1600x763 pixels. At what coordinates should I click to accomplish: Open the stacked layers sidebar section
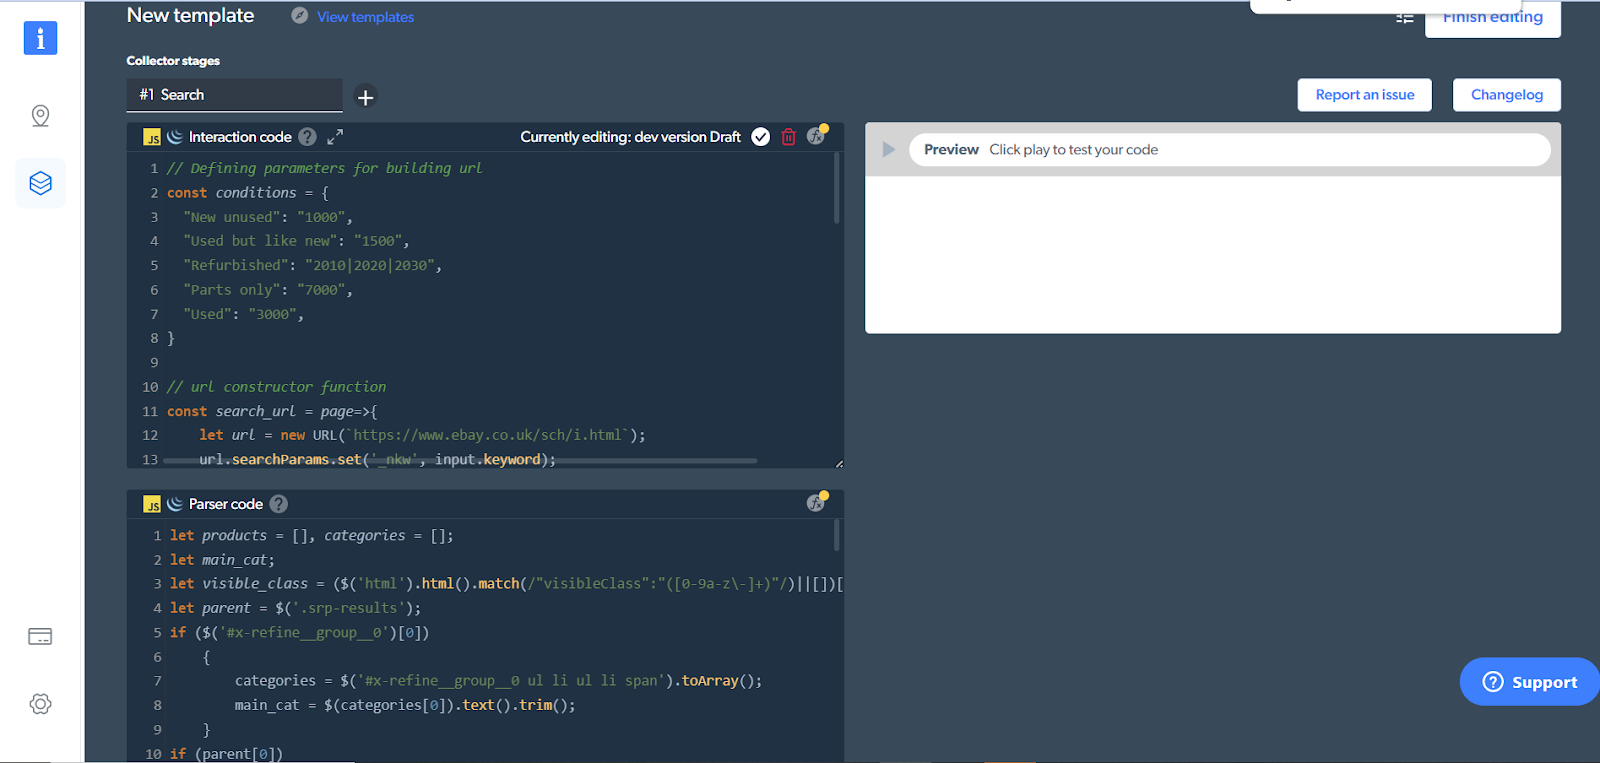coord(40,183)
